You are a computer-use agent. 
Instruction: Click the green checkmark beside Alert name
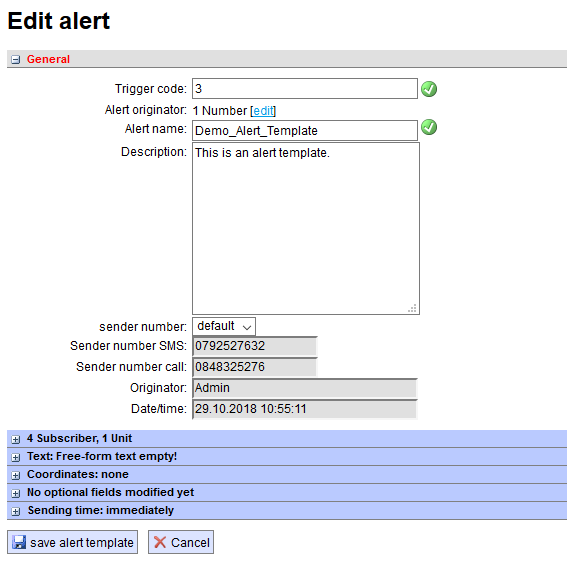click(429, 127)
